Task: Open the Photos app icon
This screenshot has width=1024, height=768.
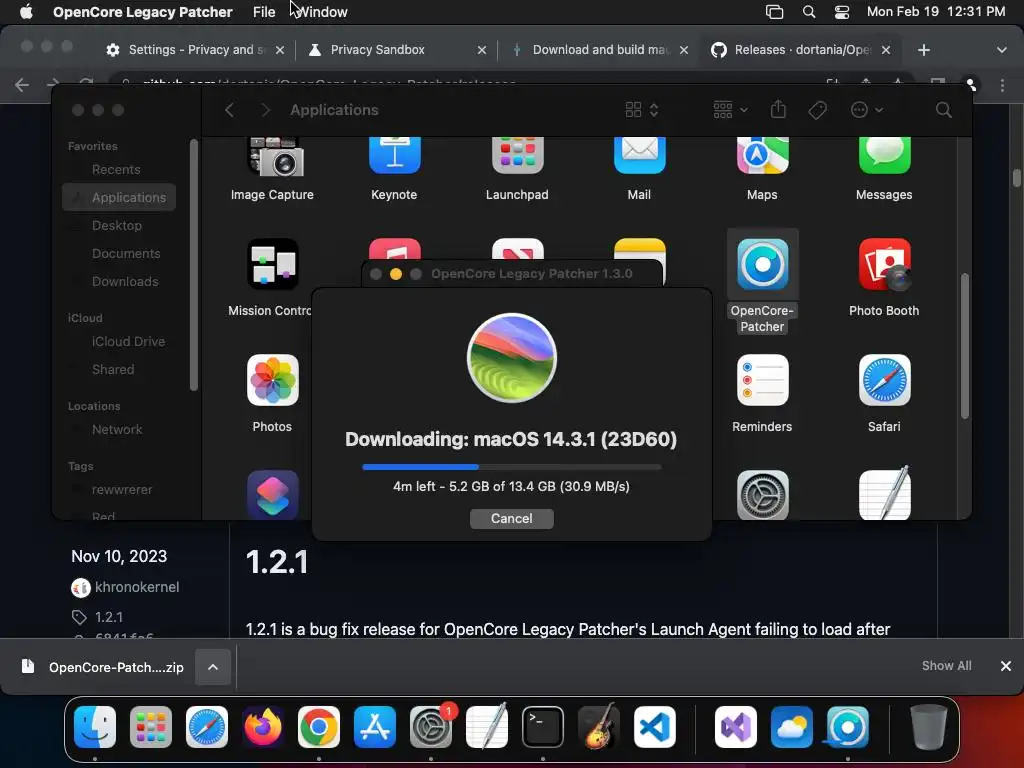Action: pyautogui.click(x=272, y=380)
